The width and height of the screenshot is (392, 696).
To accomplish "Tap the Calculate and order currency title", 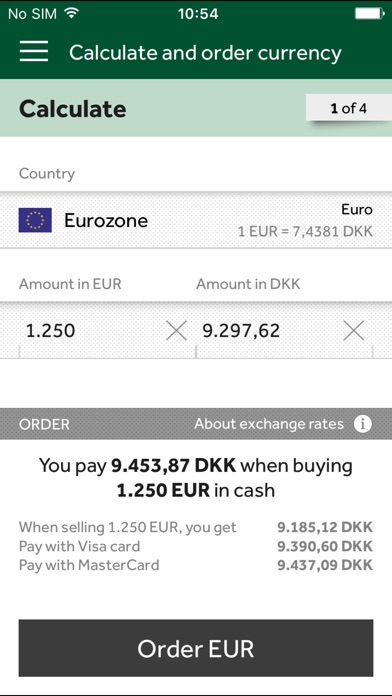I will coord(205,52).
